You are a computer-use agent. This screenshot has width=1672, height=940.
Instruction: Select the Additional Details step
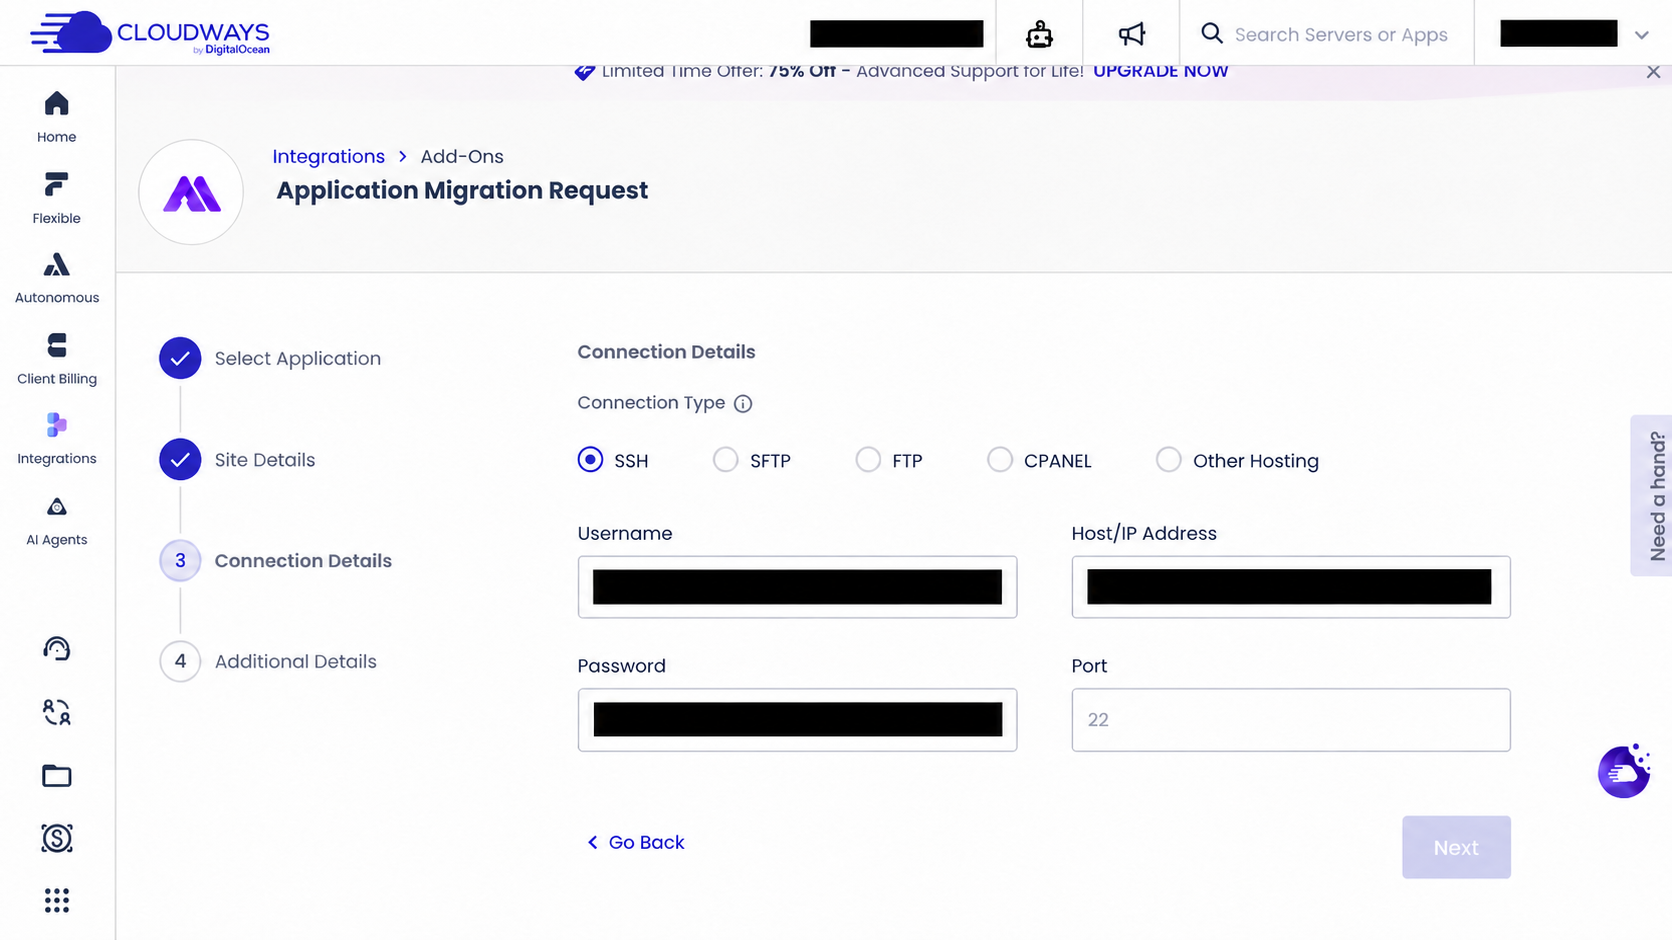click(x=268, y=662)
